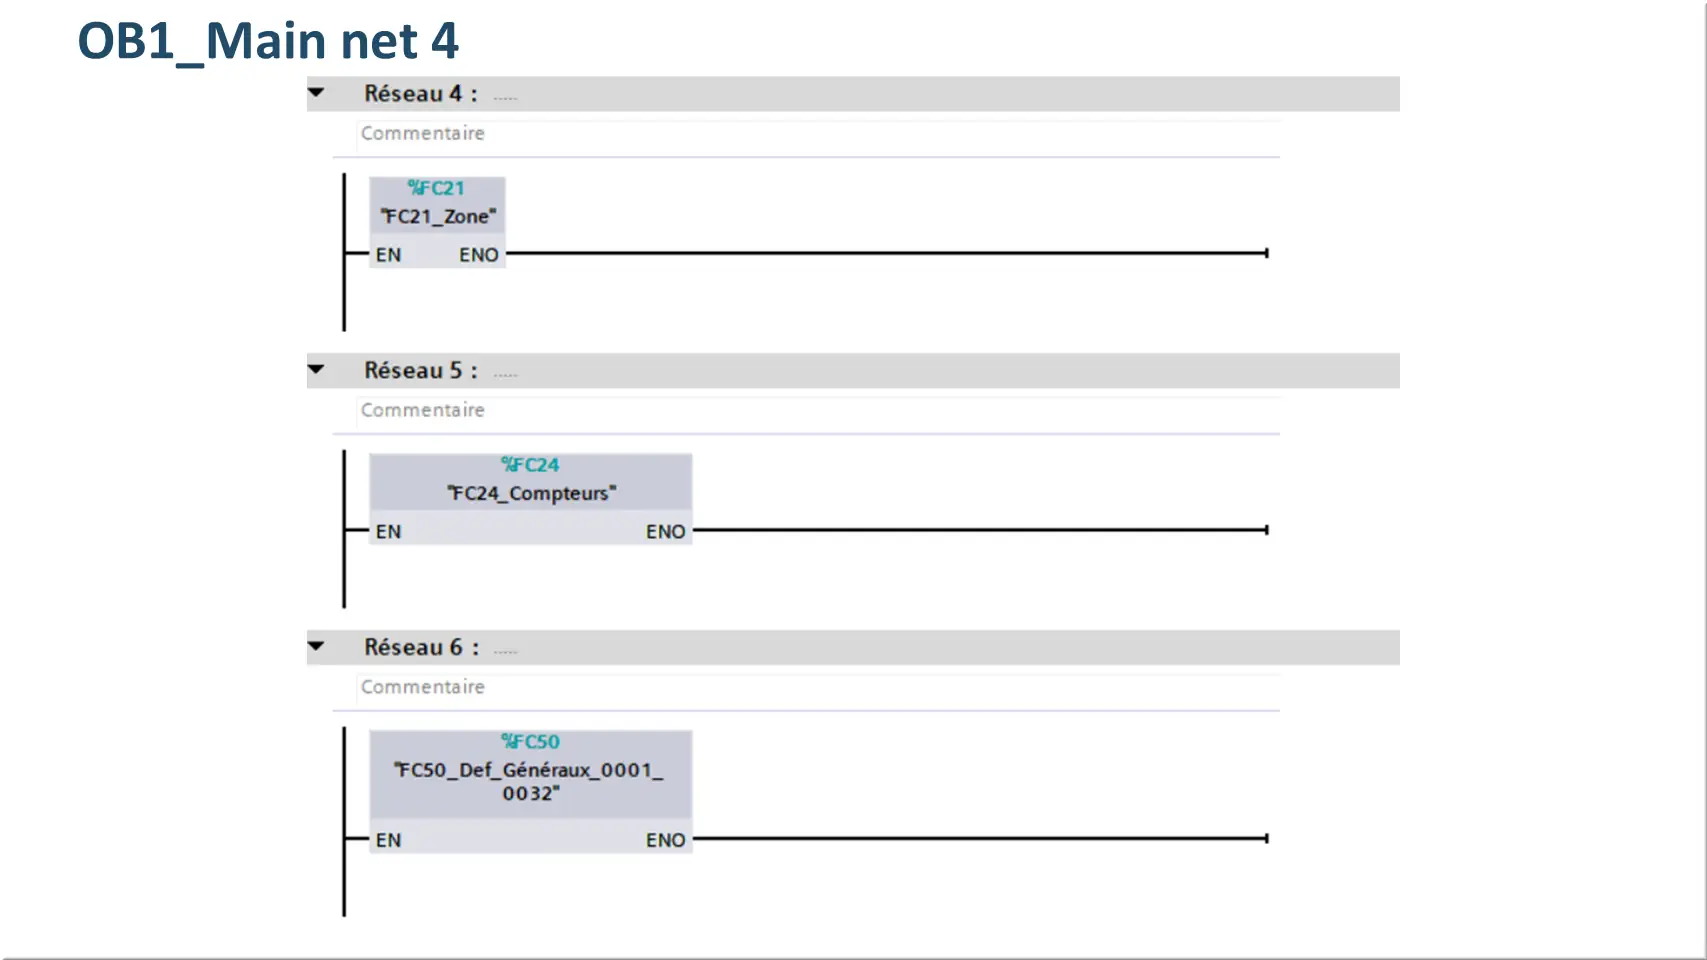Click the Commentaire field of Réseau 4
1707x960 pixels.
818,134
